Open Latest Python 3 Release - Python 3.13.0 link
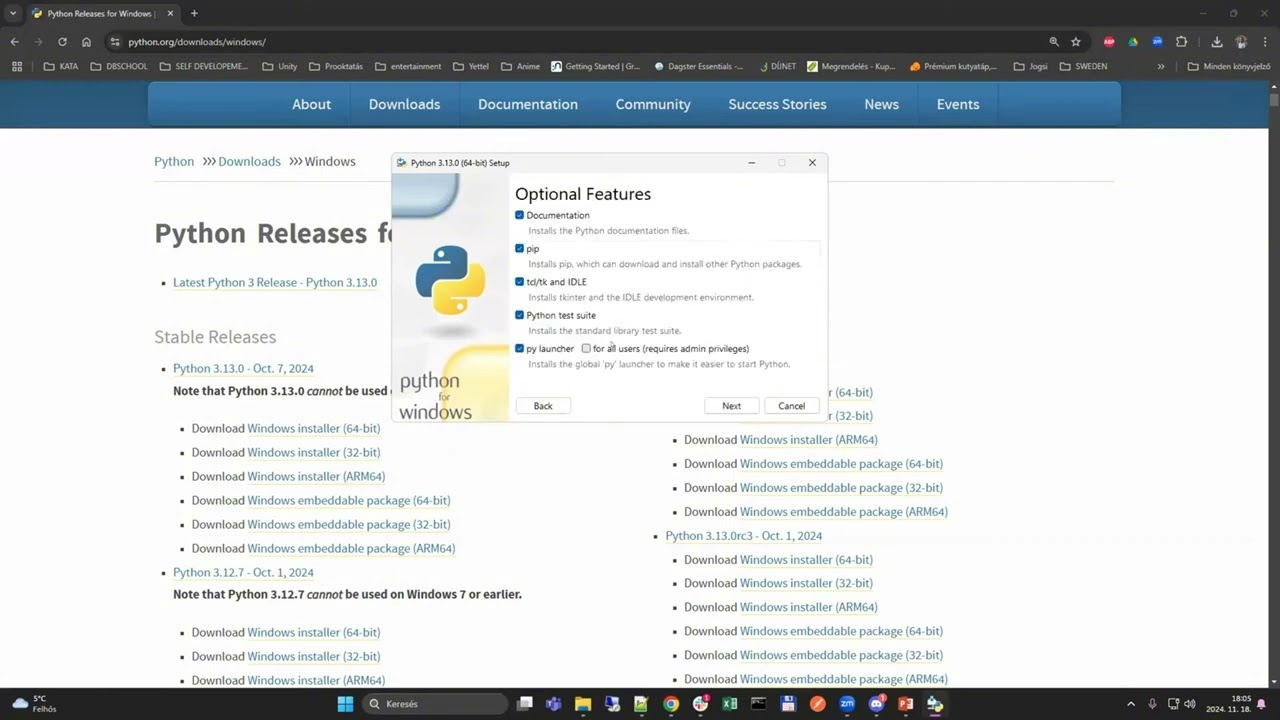 pyautogui.click(x=275, y=282)
